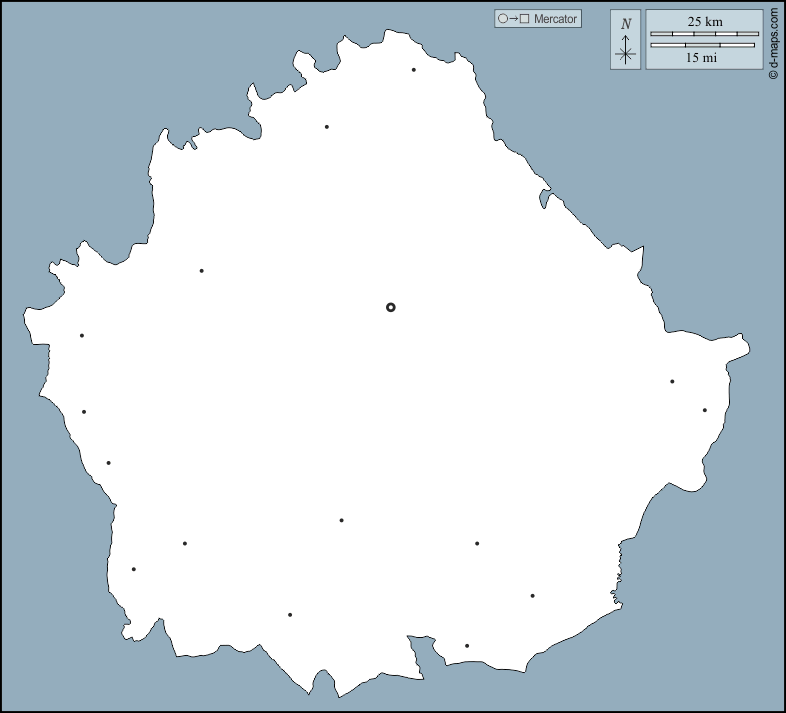Screen dimensions: 786x713
Task: Open the d-maps.com copyright link
Action: [773, 43]
